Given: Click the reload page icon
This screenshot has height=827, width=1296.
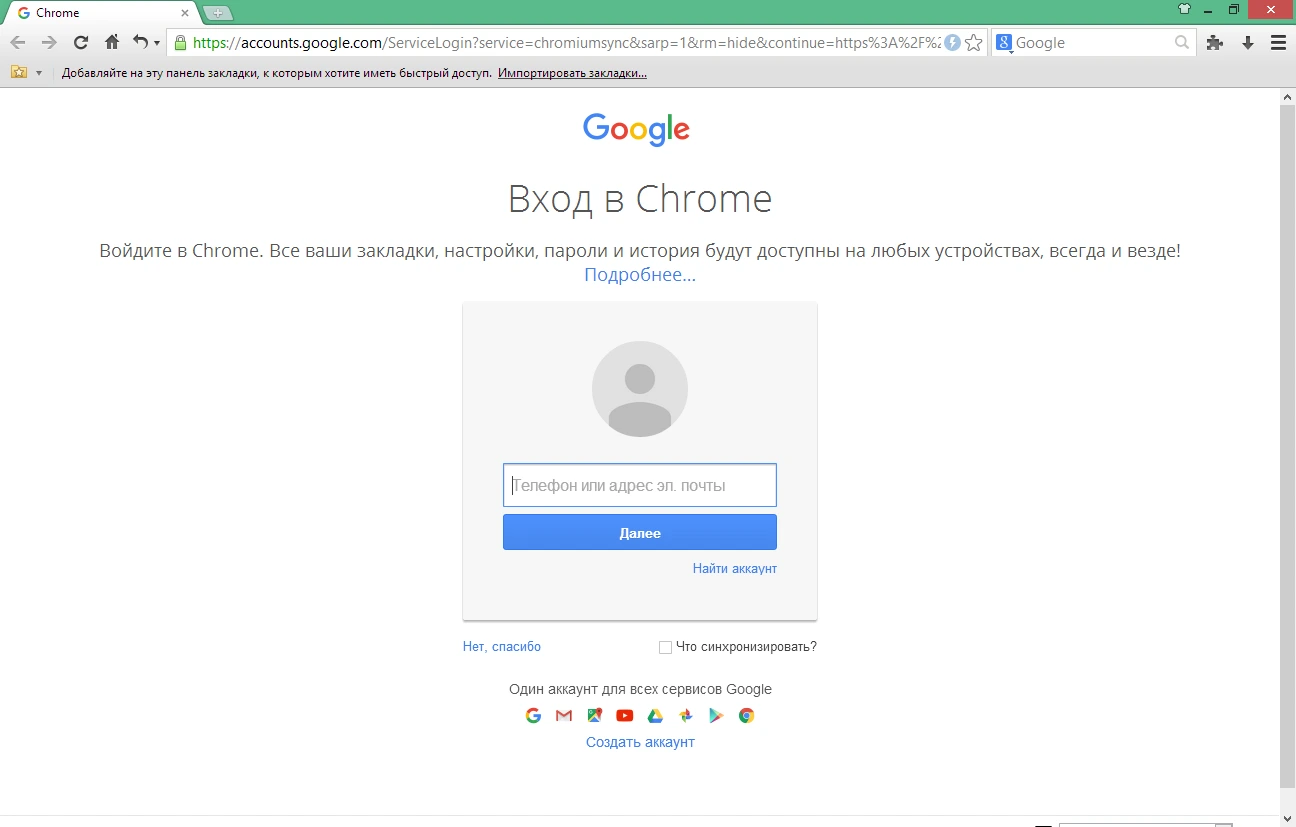Looking at the screenshot, I should coord(81,43).
